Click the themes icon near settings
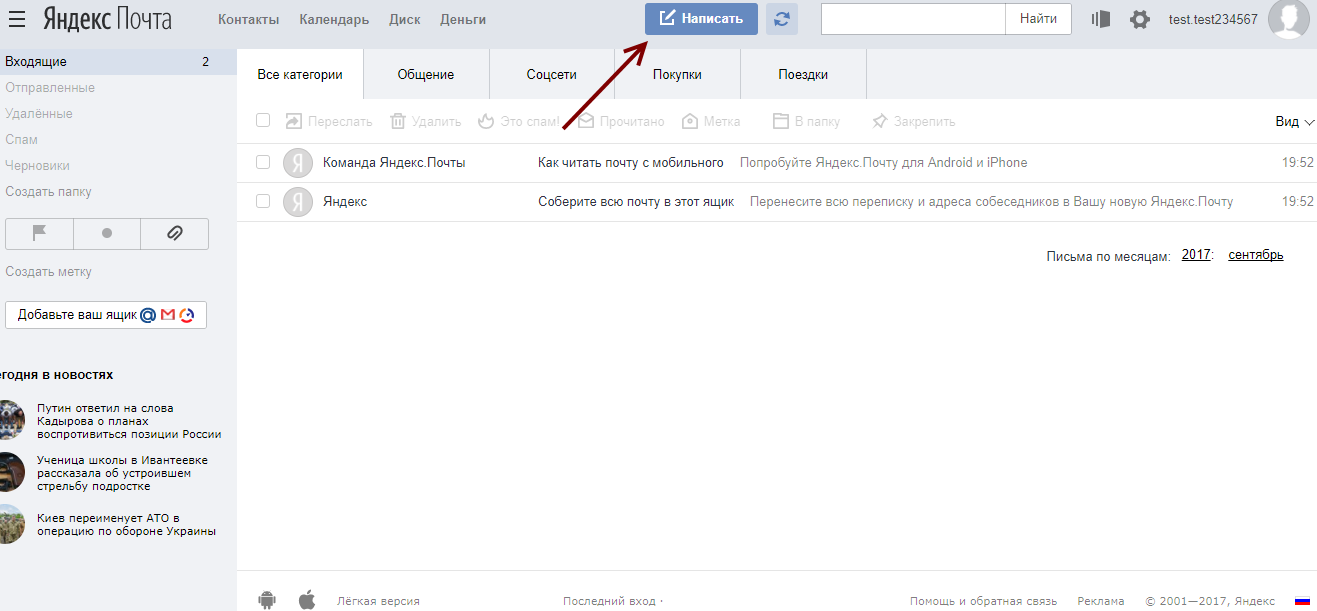The width and height of the screenshot is (1317, 611). (1101, 19)
